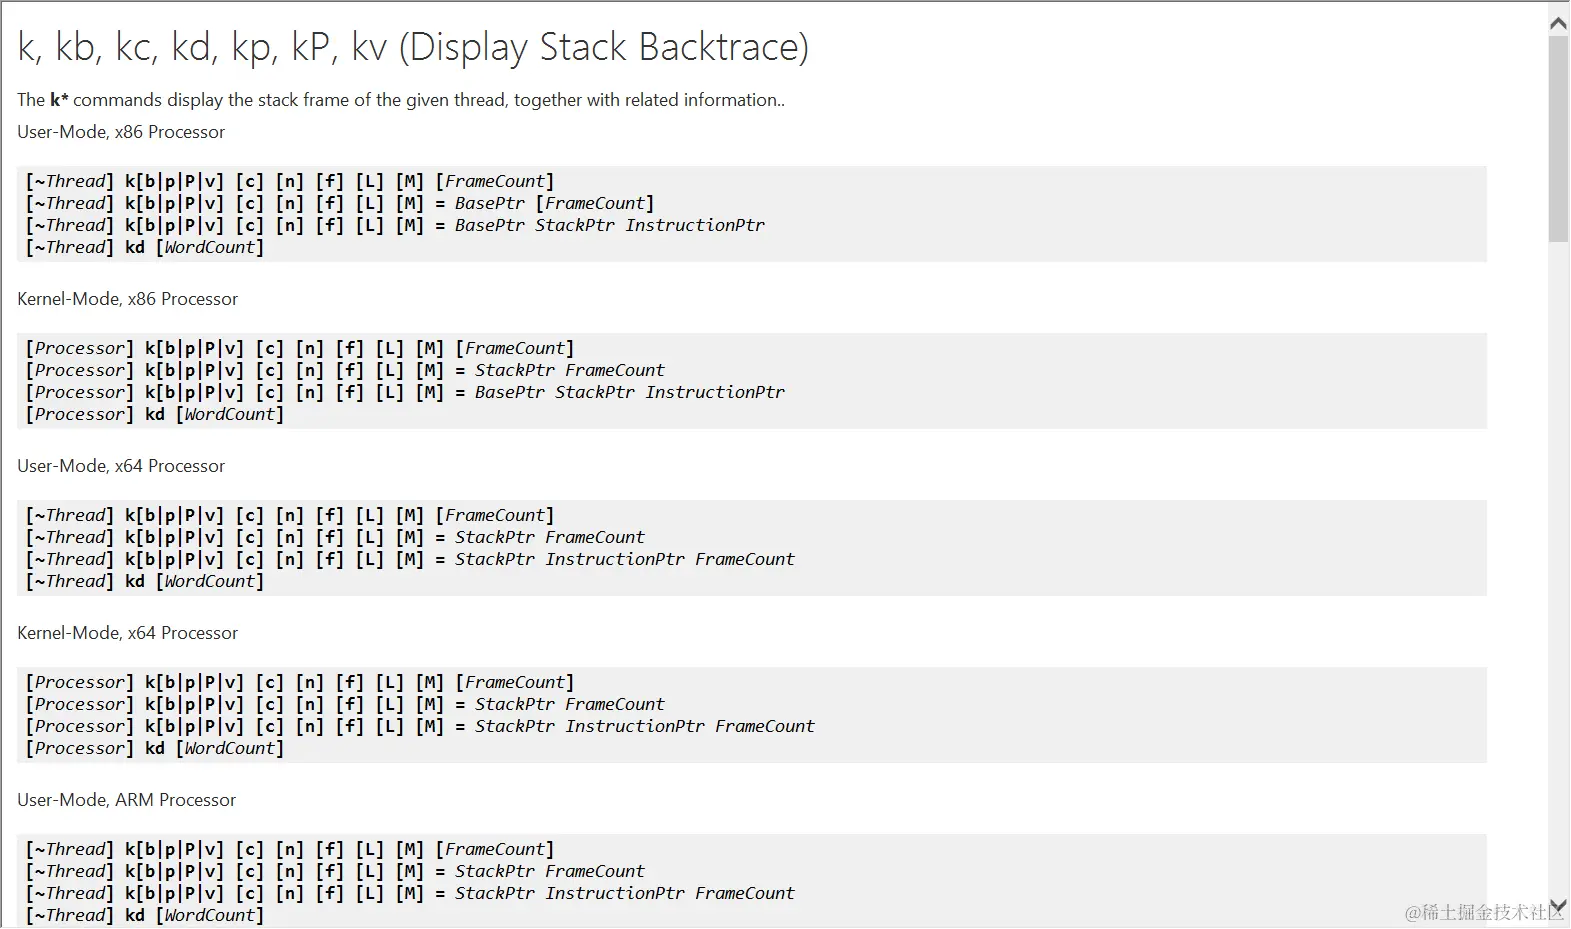Click the User-Mode x86 line with BasePtr StackPtr InstructionPtr
This screenshot has height=929, width=1571.
[x=395, y=225]
